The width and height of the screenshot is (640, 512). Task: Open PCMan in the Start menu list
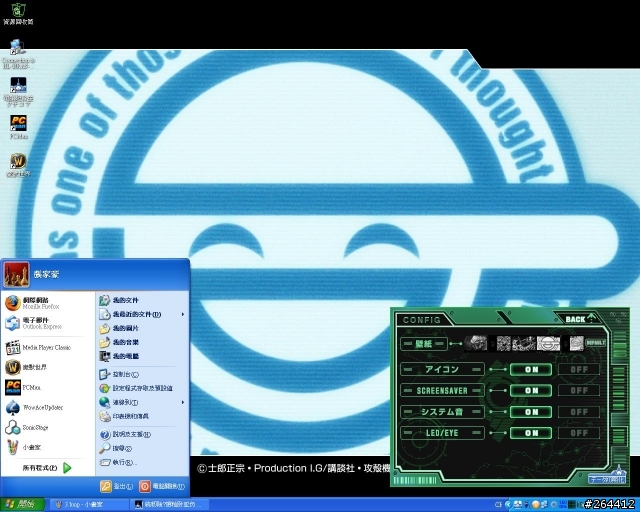coord(48,387)
